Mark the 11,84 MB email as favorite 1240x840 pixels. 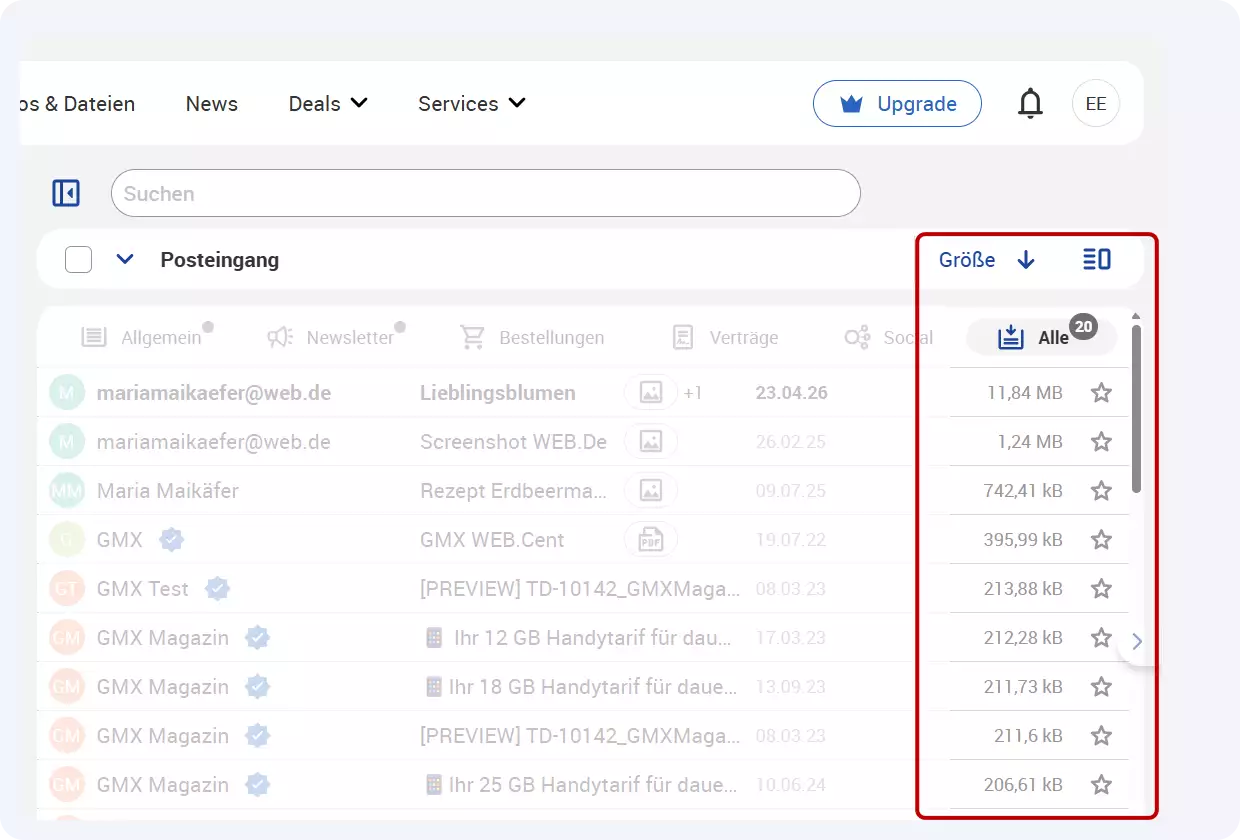[1101, 392]
